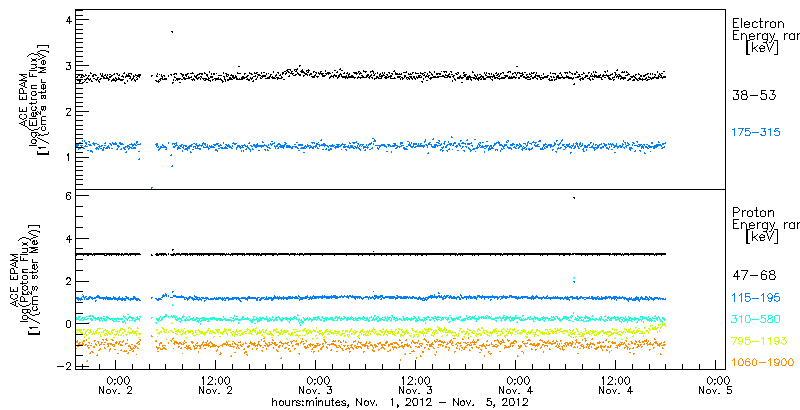Click the outlier point near 6 in proton plot
Screen dimensions: 800x410
click(574, 198)
